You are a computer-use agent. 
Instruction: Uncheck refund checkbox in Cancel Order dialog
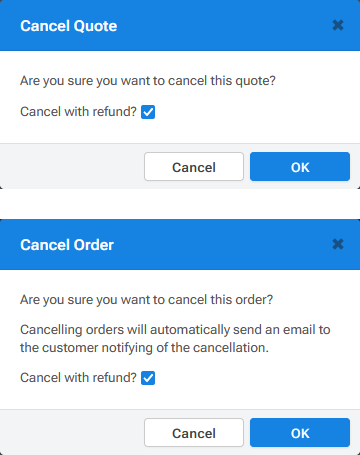(148, 378)
